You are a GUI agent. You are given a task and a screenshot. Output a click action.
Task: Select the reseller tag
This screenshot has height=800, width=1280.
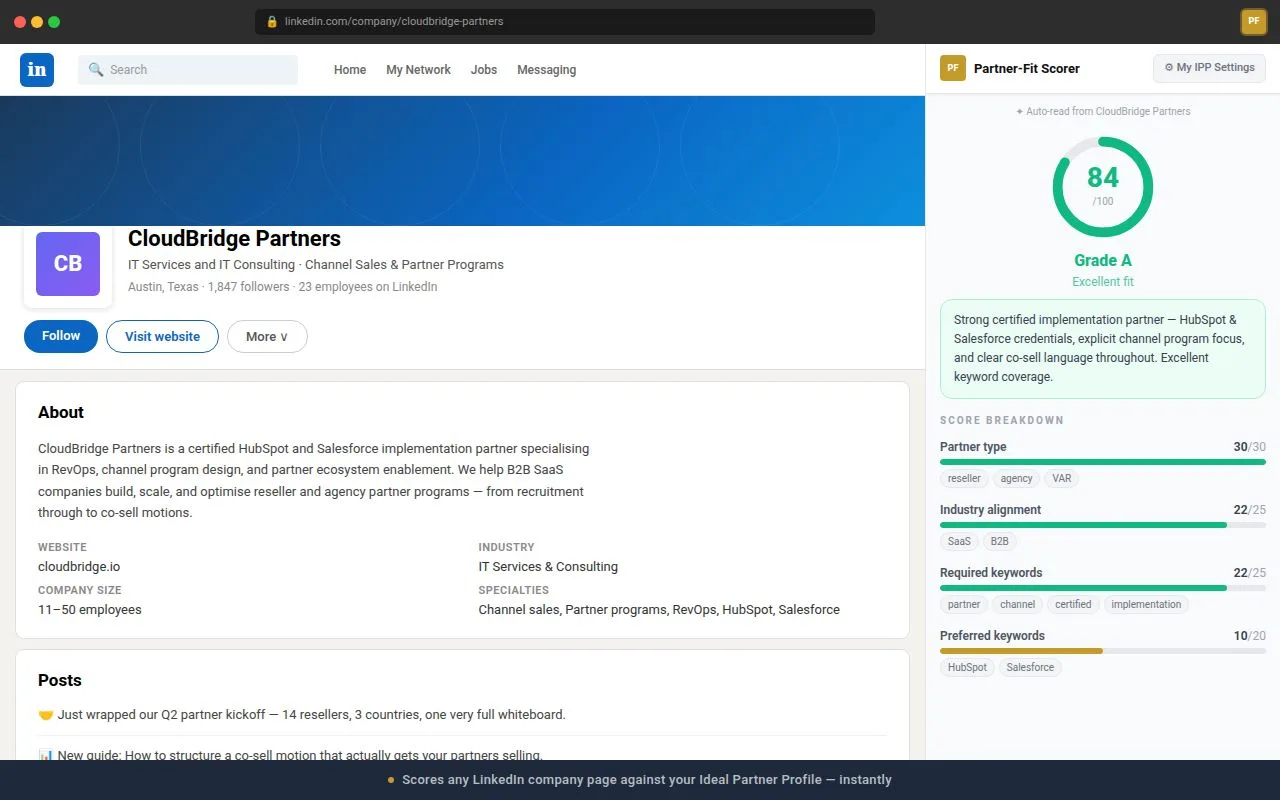964,478
